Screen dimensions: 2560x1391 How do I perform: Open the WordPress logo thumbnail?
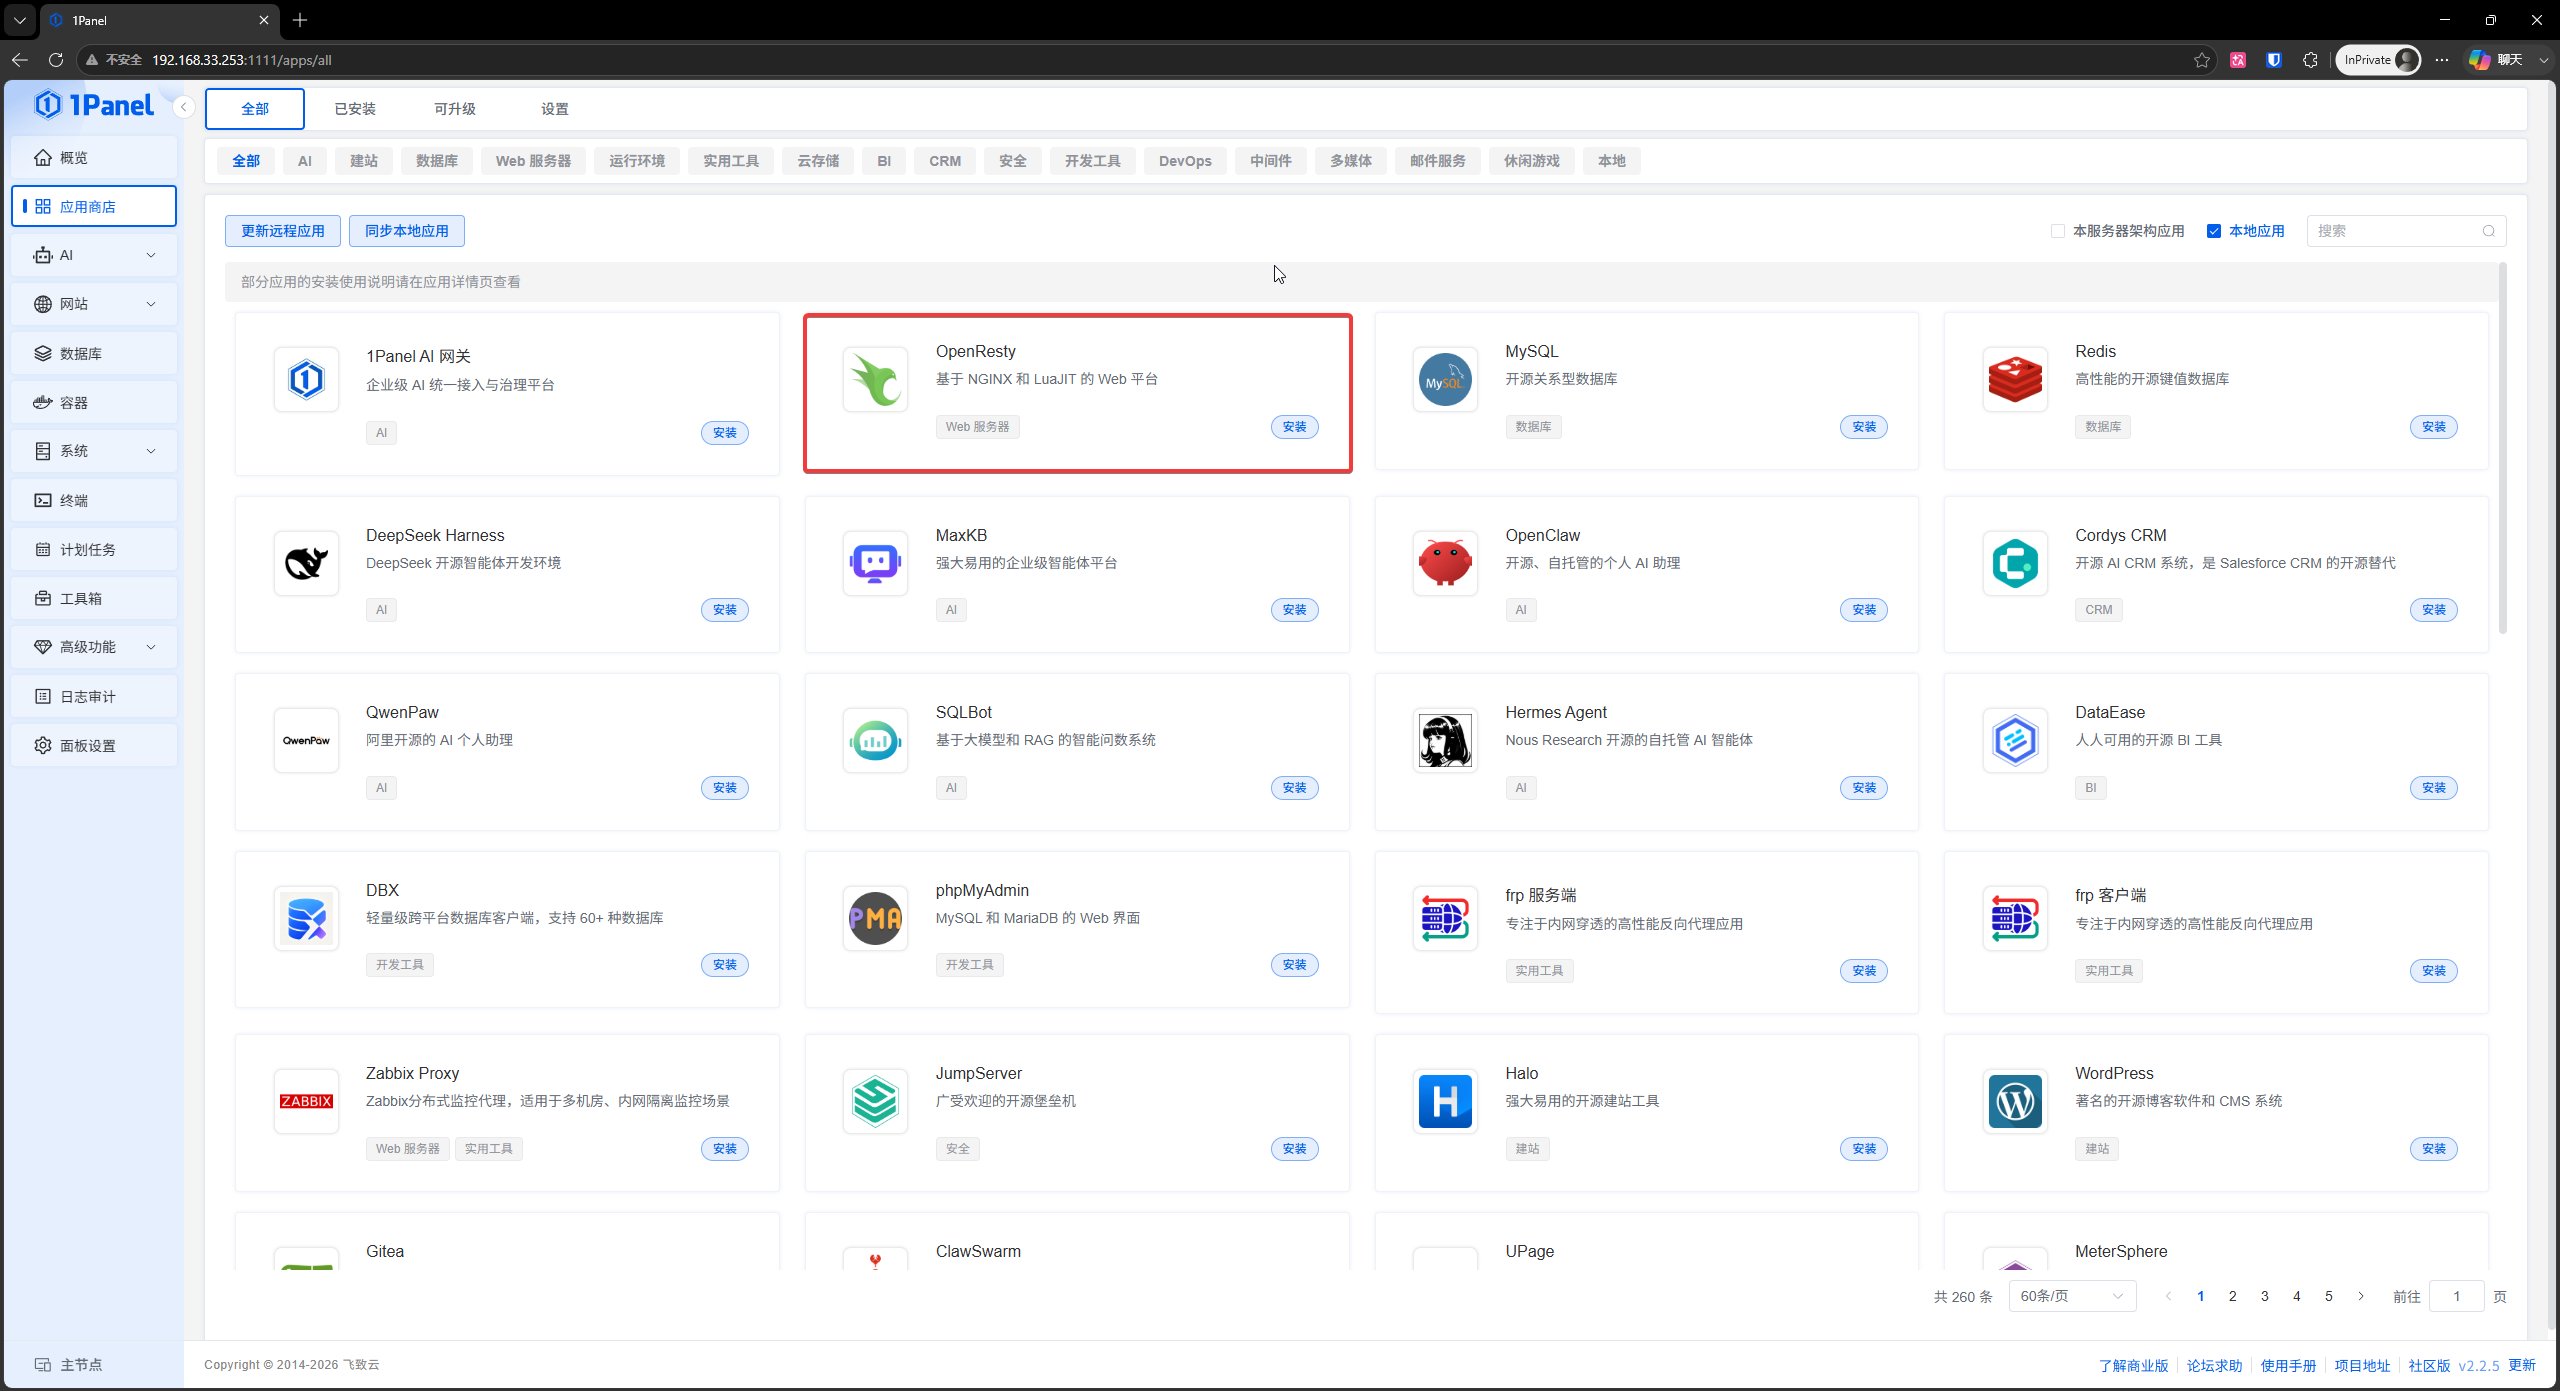pos(2015,1101)
